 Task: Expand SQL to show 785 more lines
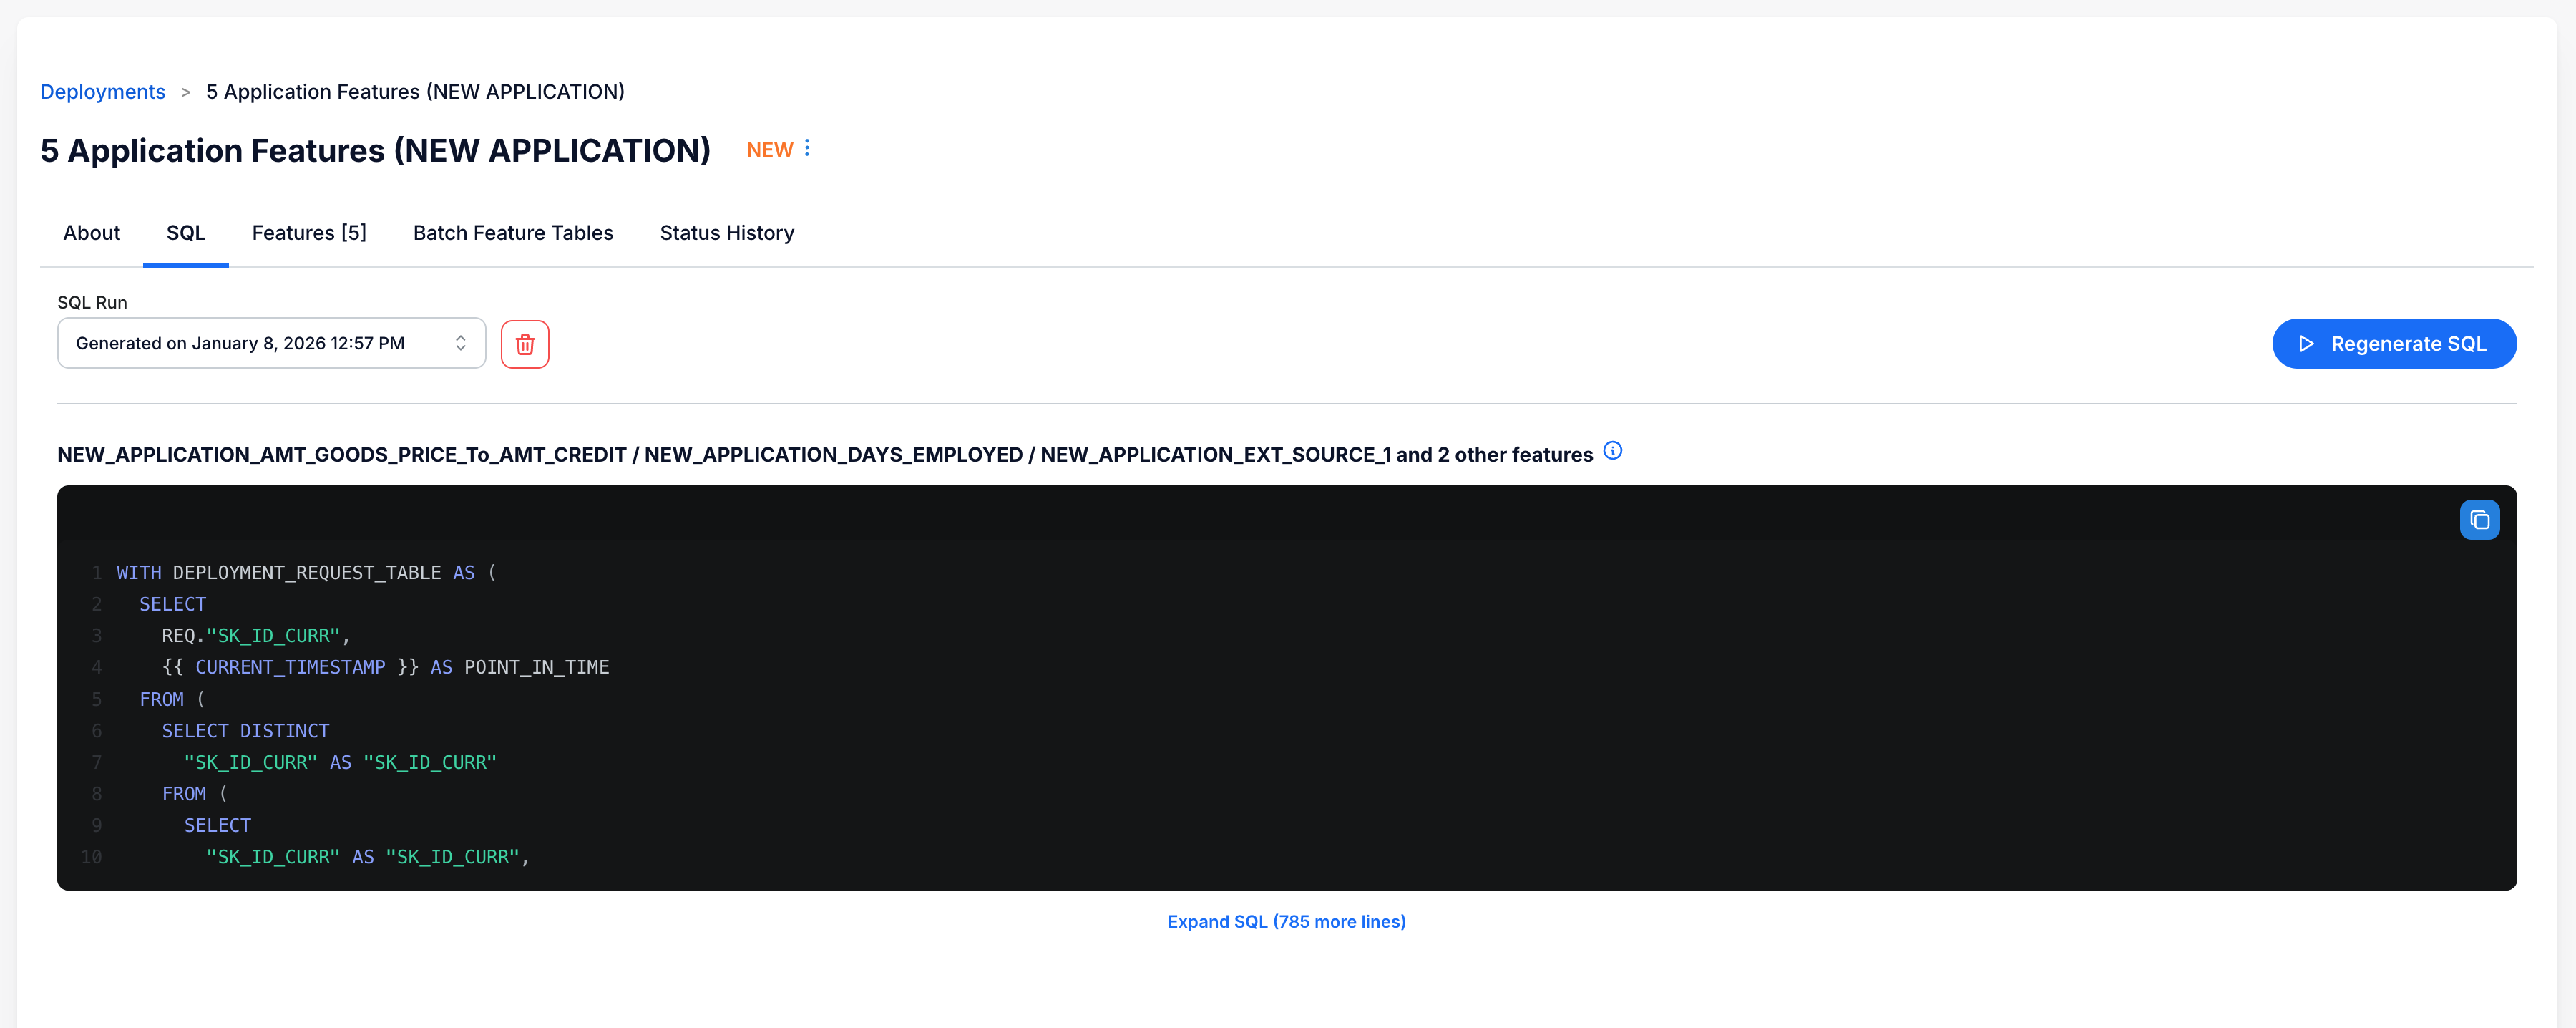pyautogui.click(x=1286, y=921)
